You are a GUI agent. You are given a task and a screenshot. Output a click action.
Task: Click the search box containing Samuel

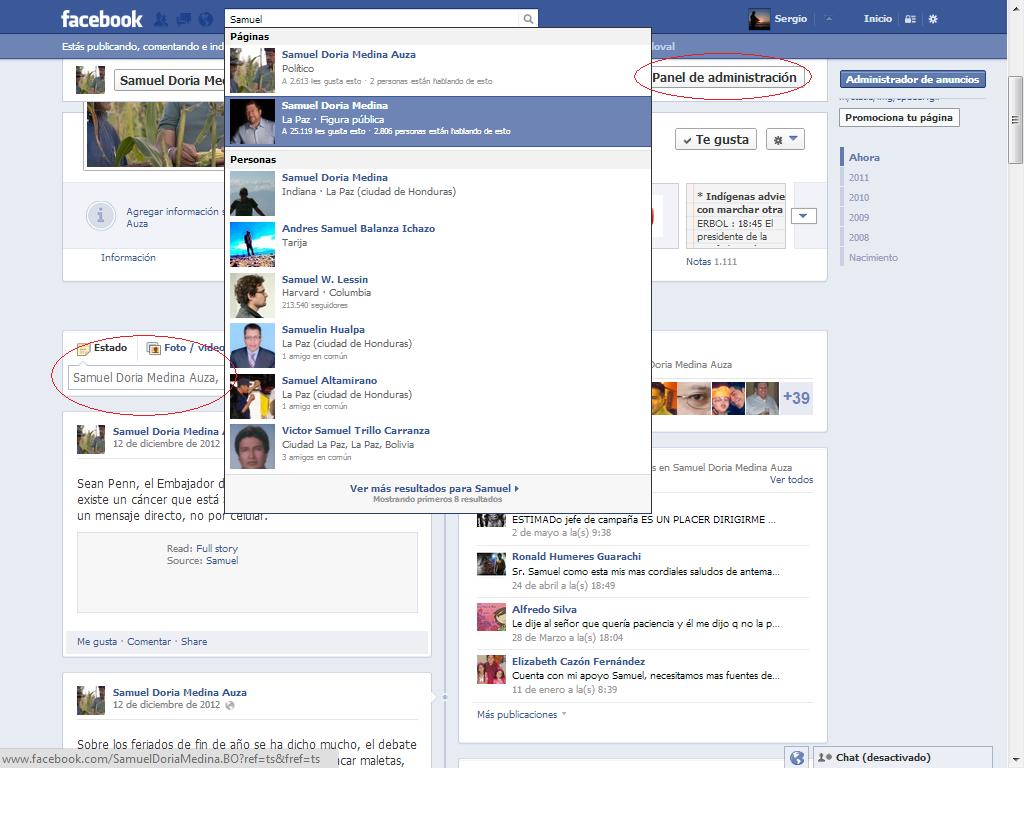[x=374, y=19]
